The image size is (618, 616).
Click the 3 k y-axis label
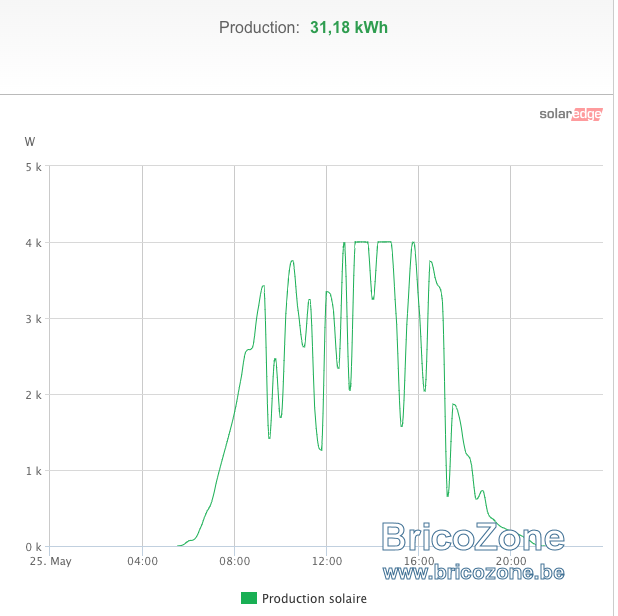coord(34,319)
